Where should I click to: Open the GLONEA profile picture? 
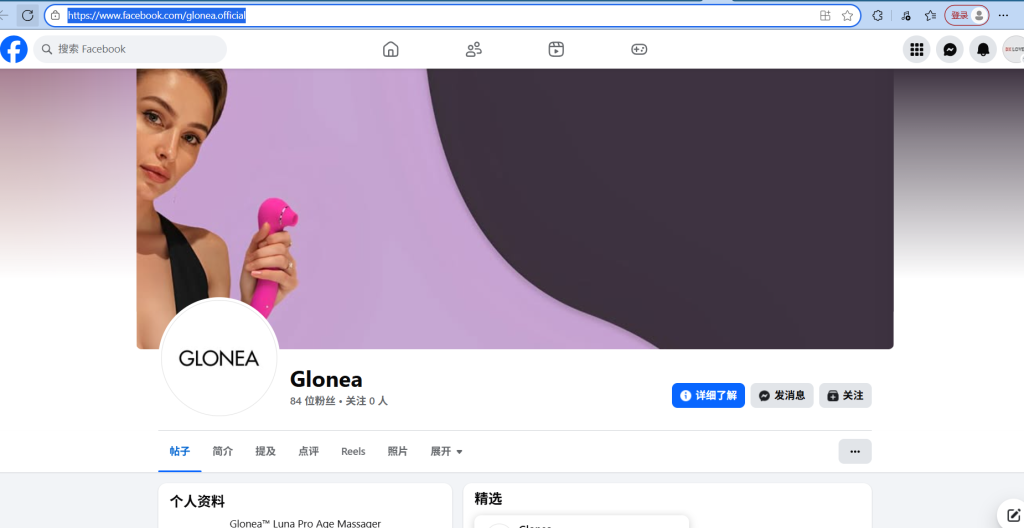pyautogui.click(x=219, y=357)
